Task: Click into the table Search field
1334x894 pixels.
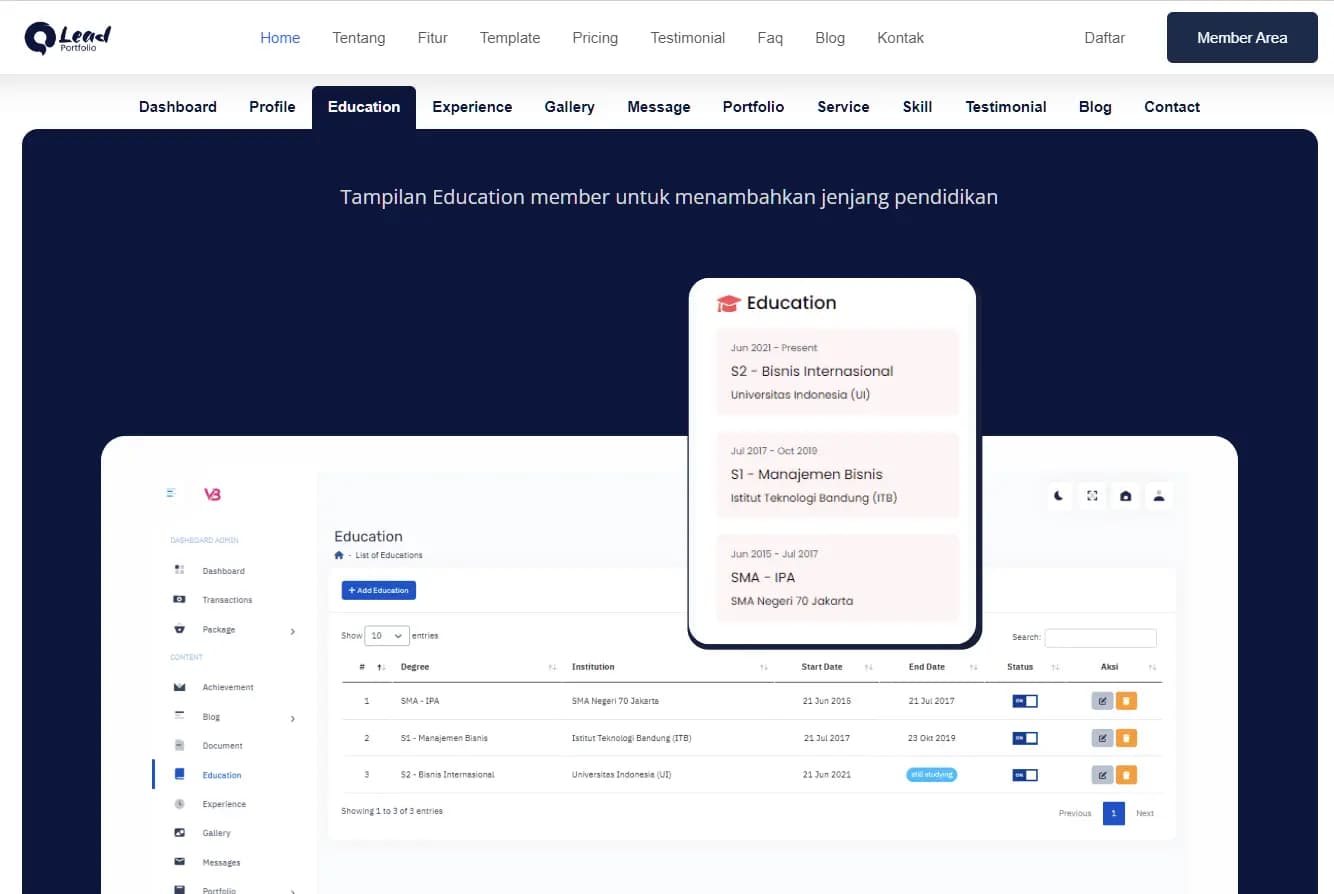Action: [x=1101, y=637]
